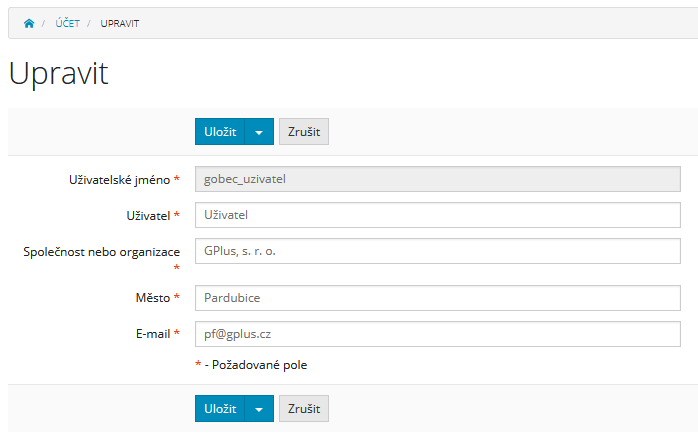698x442 pixels.
Task: Click the Společnost nebo organizace label
Action: click(x=101, y=252)
